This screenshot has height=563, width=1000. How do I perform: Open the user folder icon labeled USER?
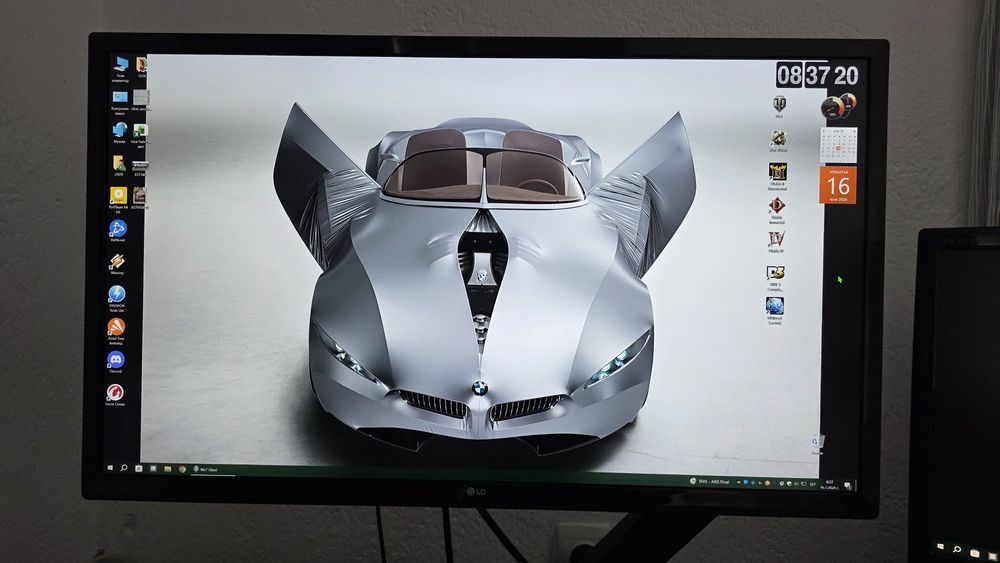point(119,164)
